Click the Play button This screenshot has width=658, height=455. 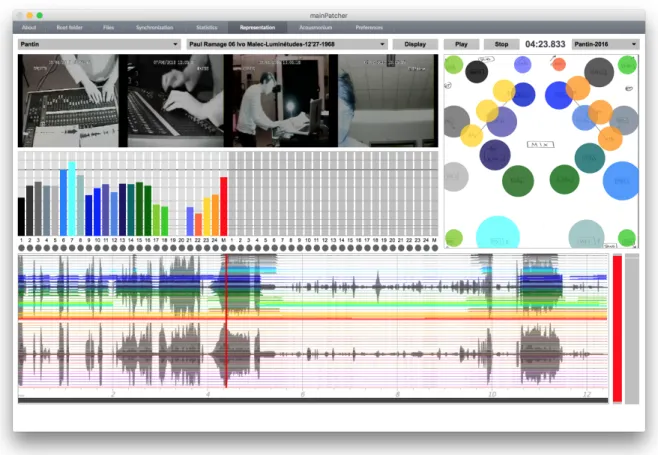pyautogui.click(x=461, y=44)
